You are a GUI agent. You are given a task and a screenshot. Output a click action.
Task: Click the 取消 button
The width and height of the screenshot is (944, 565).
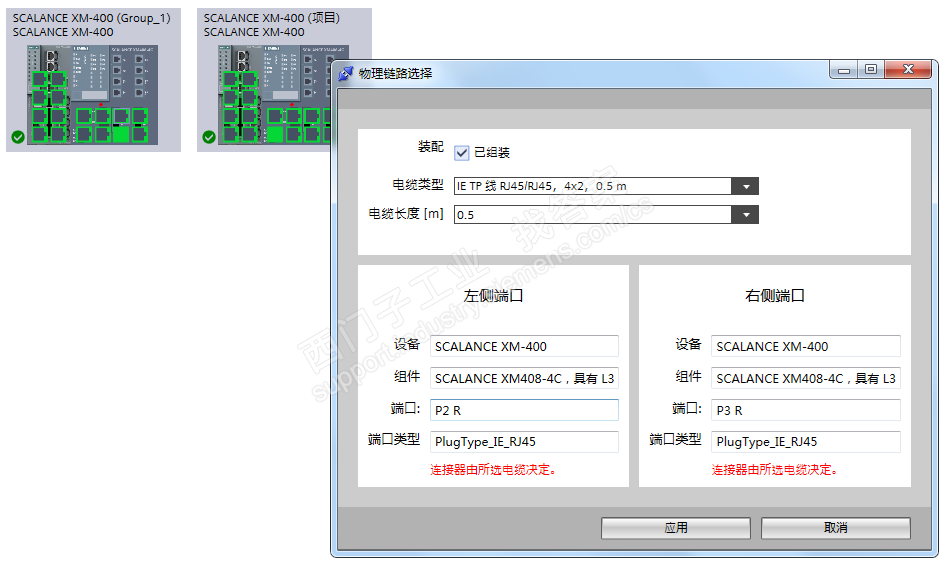click(836, 528)
